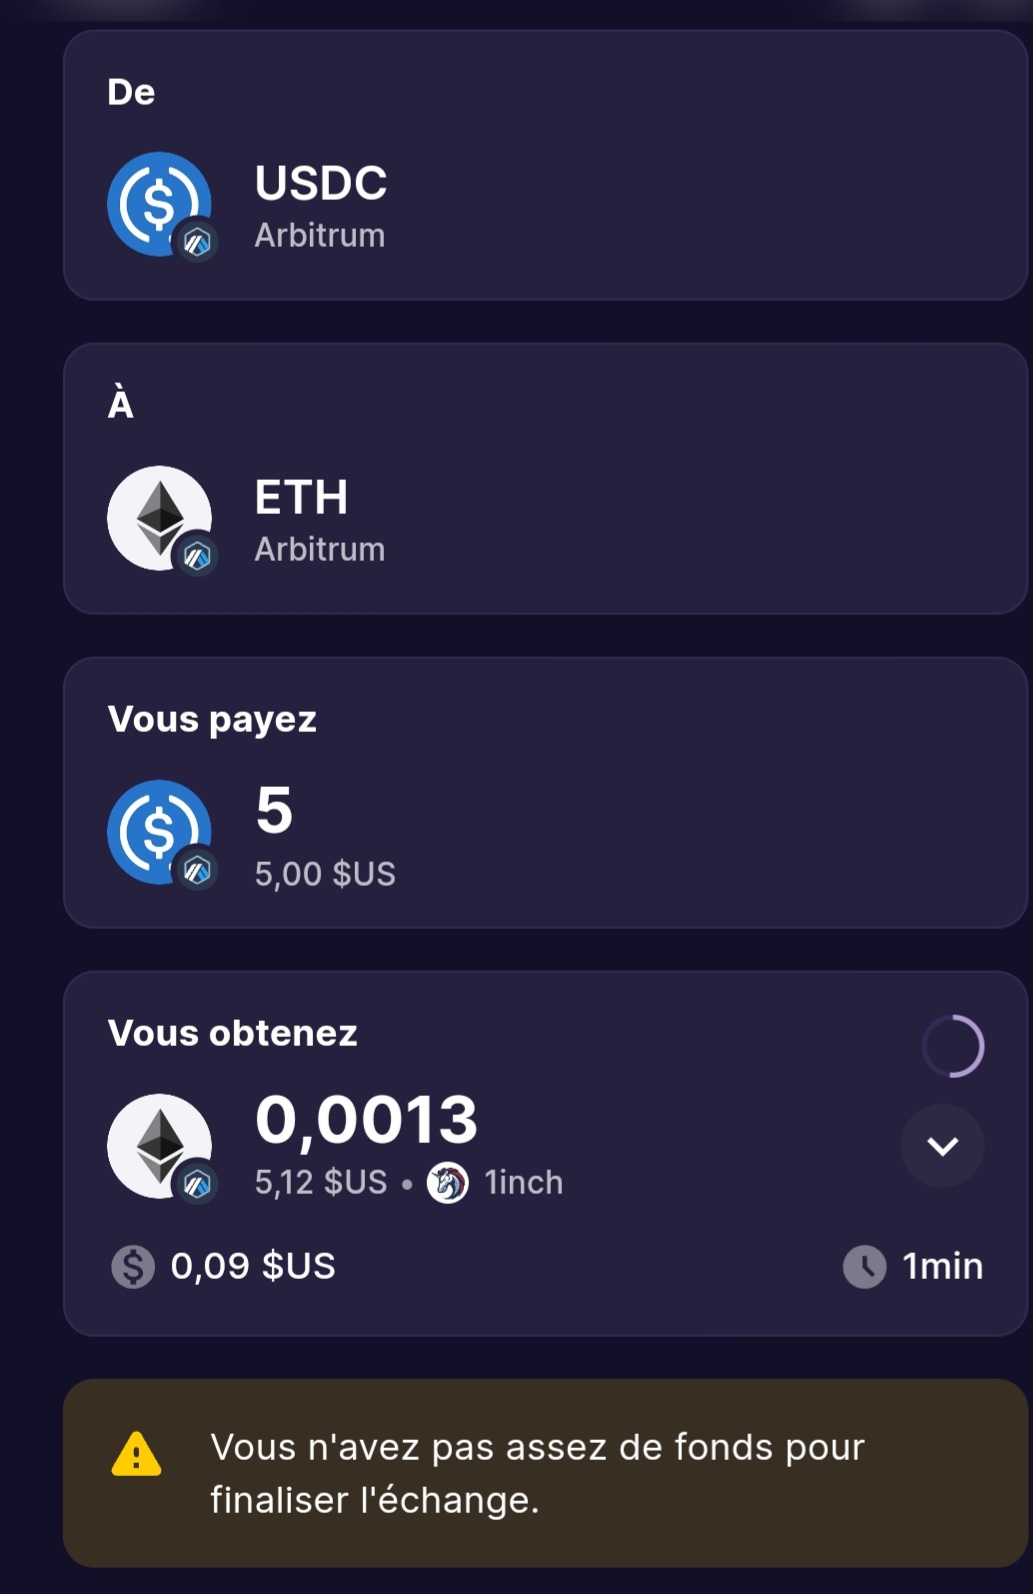Click the 1inch provider label
Viewport: 1033px width, 1594px height.
coord(523,1183)
